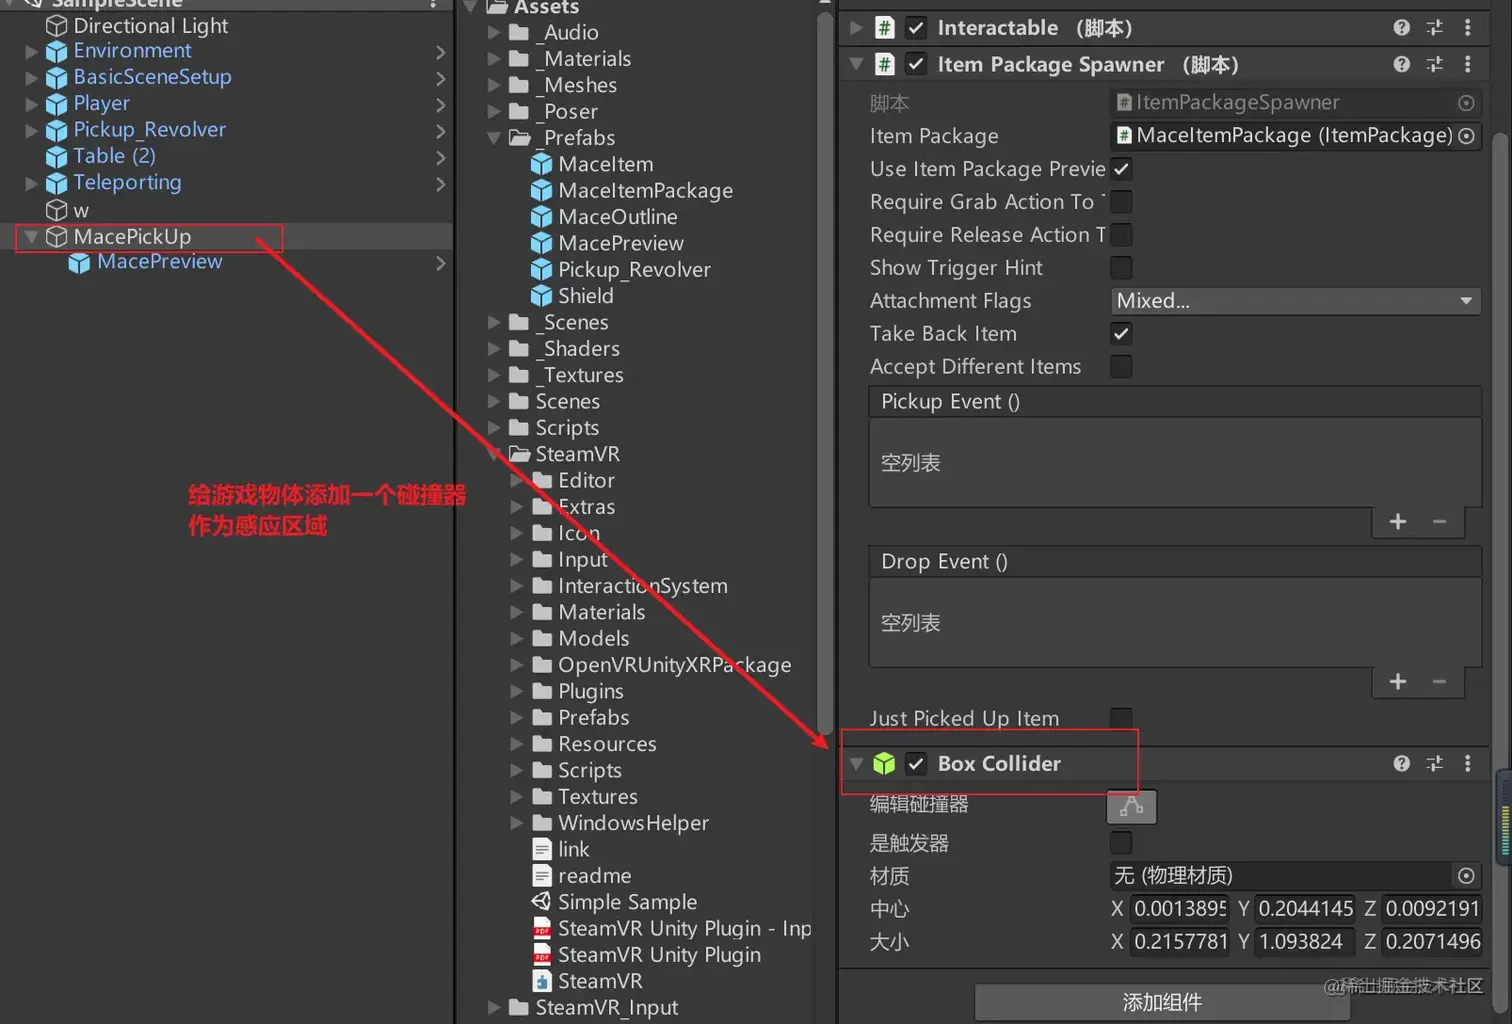Add entry to Drop Event list
1512x1024 pixels.
pyautogui.click(x=1398, y=682)
